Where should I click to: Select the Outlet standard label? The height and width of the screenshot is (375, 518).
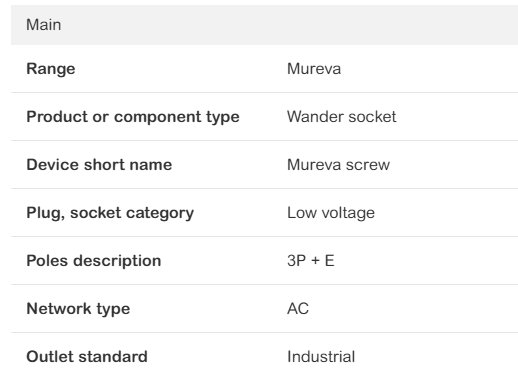[x=87, y=357]
